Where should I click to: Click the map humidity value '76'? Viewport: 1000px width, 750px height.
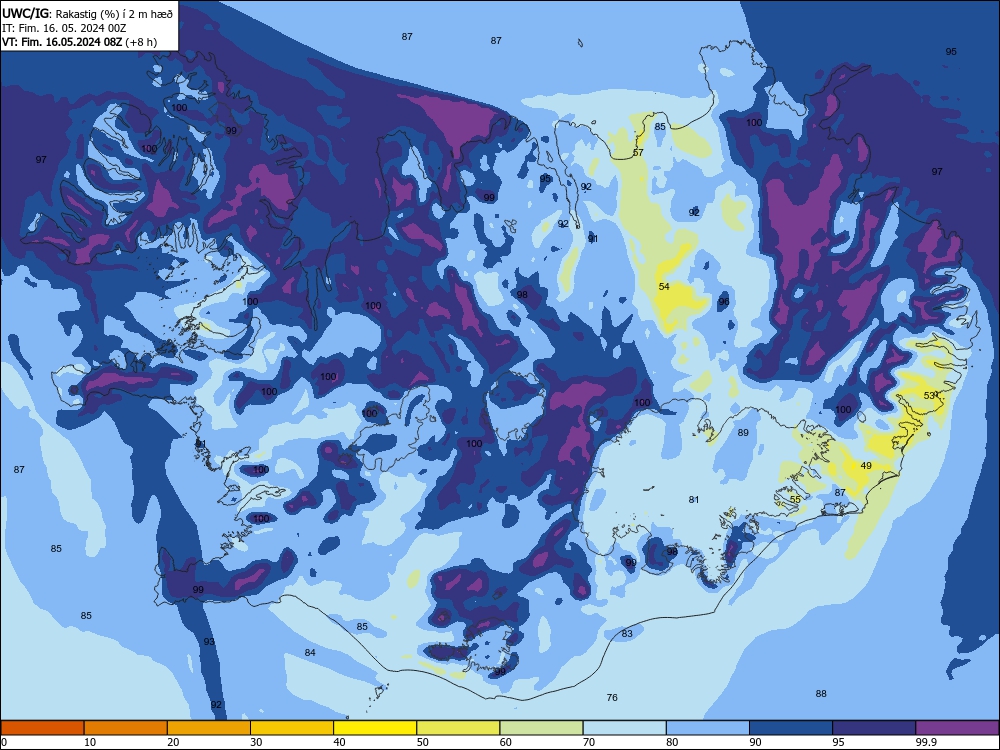[x=612, y=698]
